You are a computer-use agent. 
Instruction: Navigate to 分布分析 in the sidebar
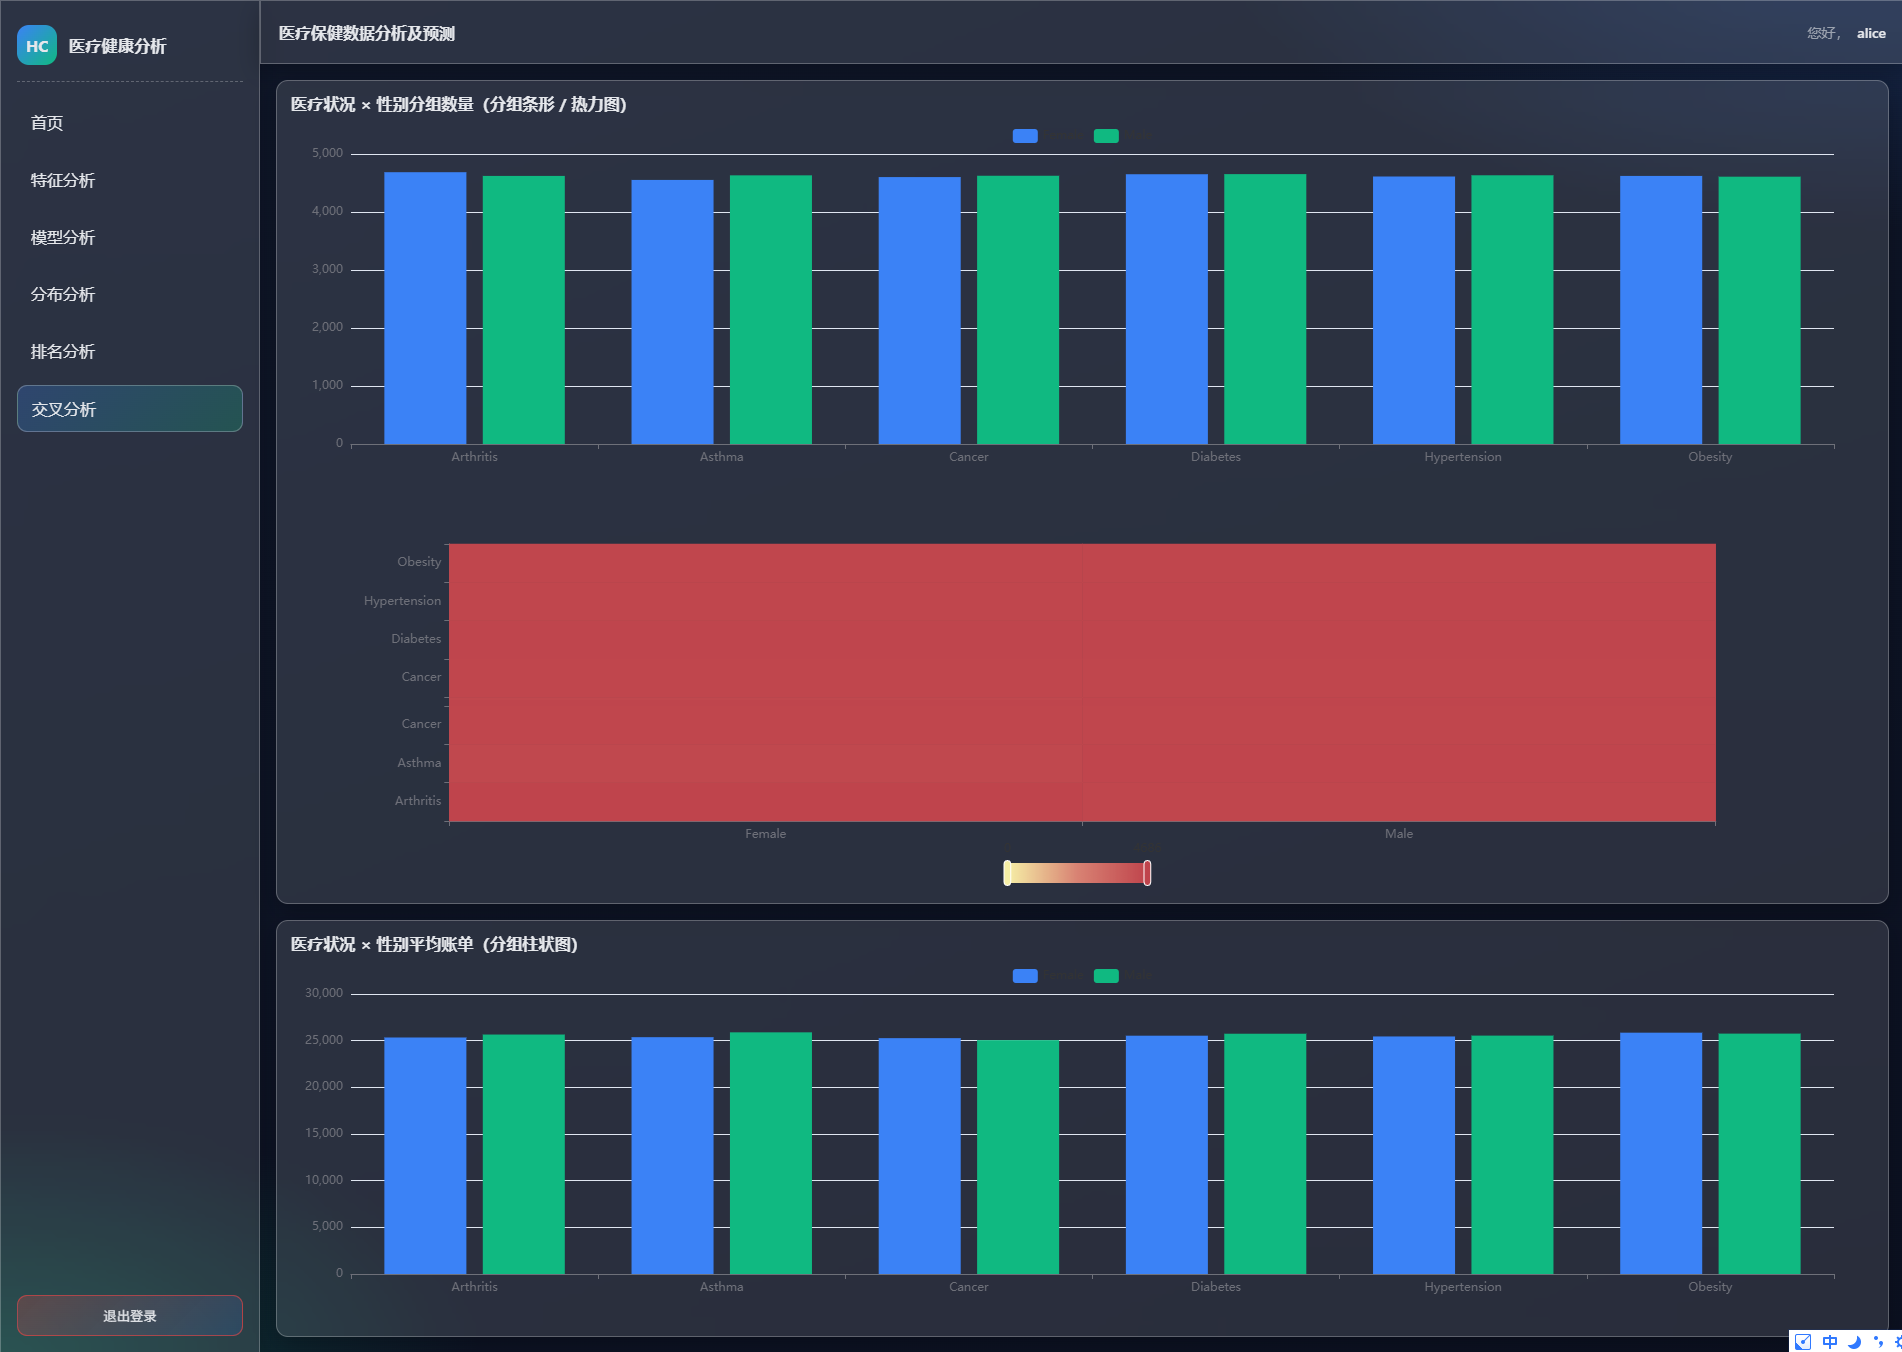tap(63, 294)
